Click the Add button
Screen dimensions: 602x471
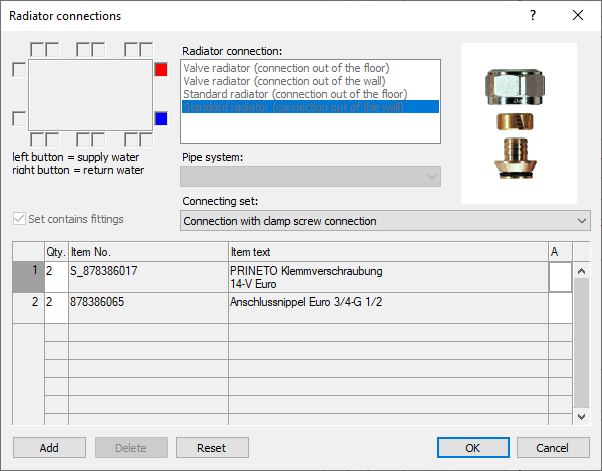point(49,448)
